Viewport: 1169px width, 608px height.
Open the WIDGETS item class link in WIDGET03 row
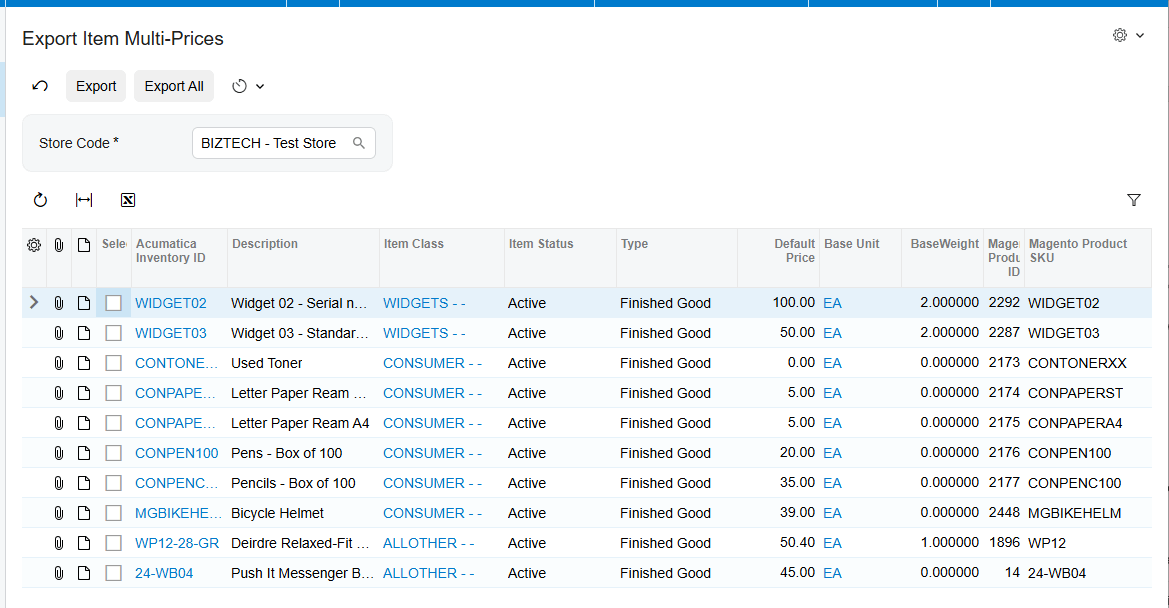[424, 333]
